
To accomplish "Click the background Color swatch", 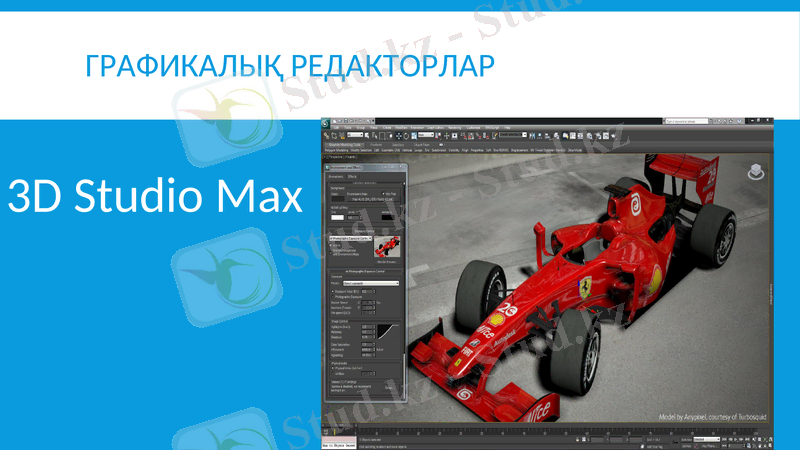I will [x=338, y=198].
